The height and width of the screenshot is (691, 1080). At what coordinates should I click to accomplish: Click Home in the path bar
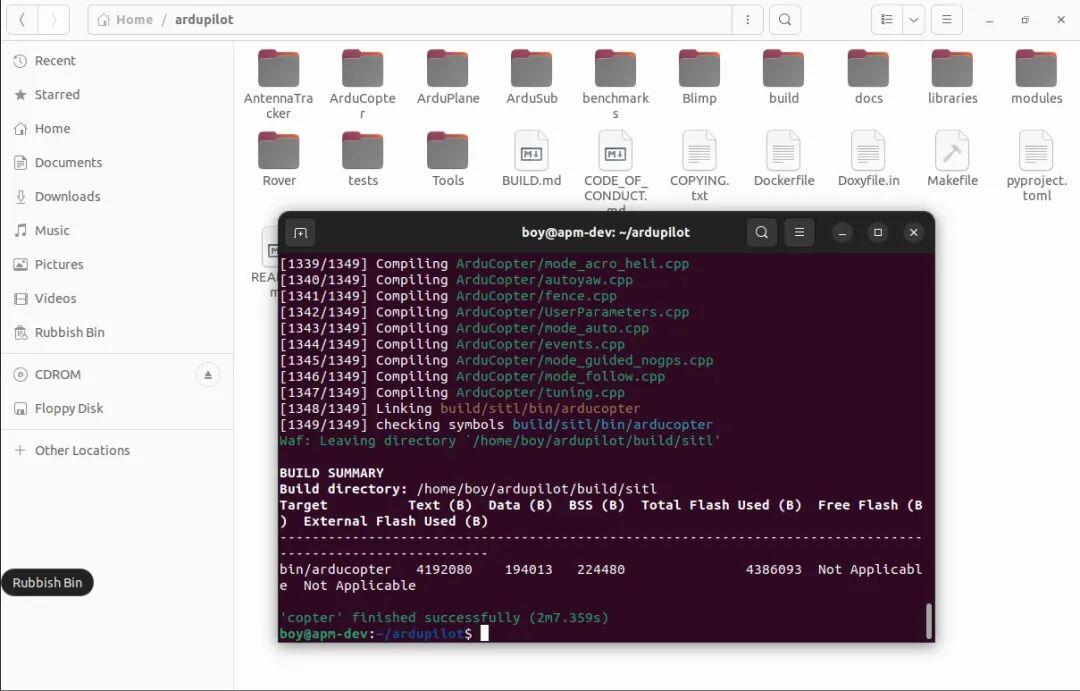click(x=125, y=19)
